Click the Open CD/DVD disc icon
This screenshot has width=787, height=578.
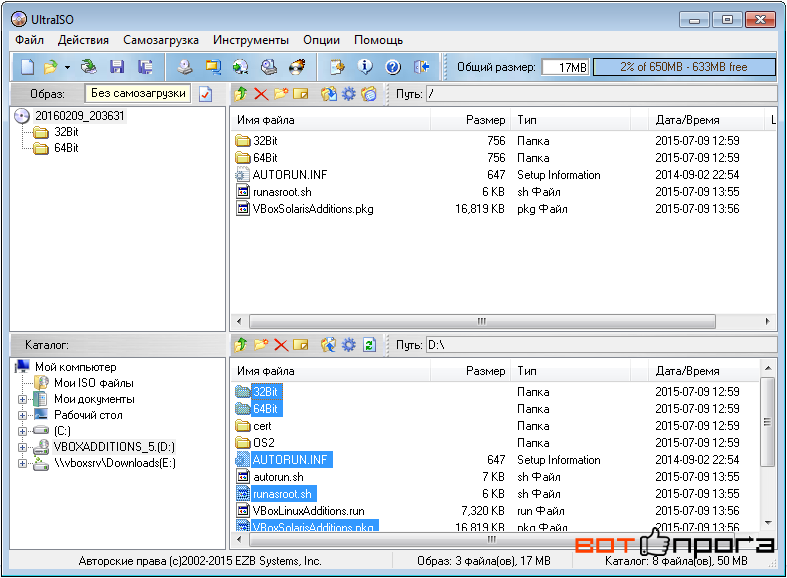pos(89,67)
